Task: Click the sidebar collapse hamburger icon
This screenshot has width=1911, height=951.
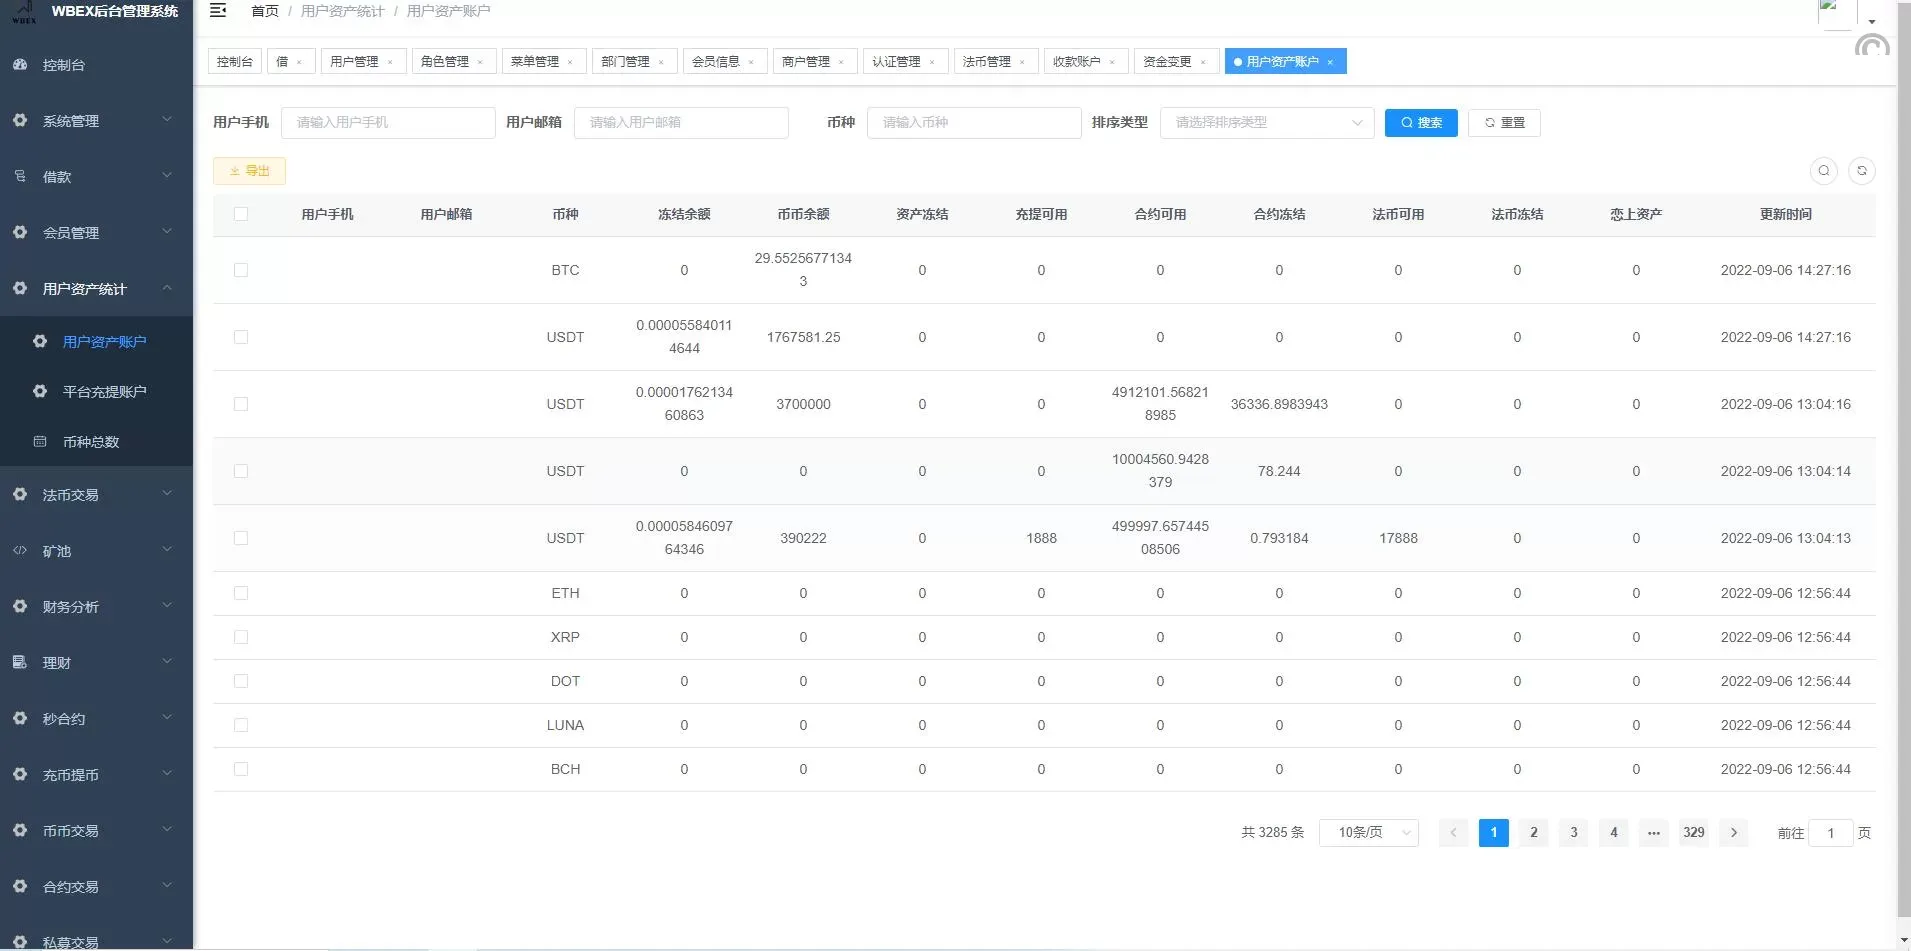Action: pyautogui.click(x=218, y=11)
